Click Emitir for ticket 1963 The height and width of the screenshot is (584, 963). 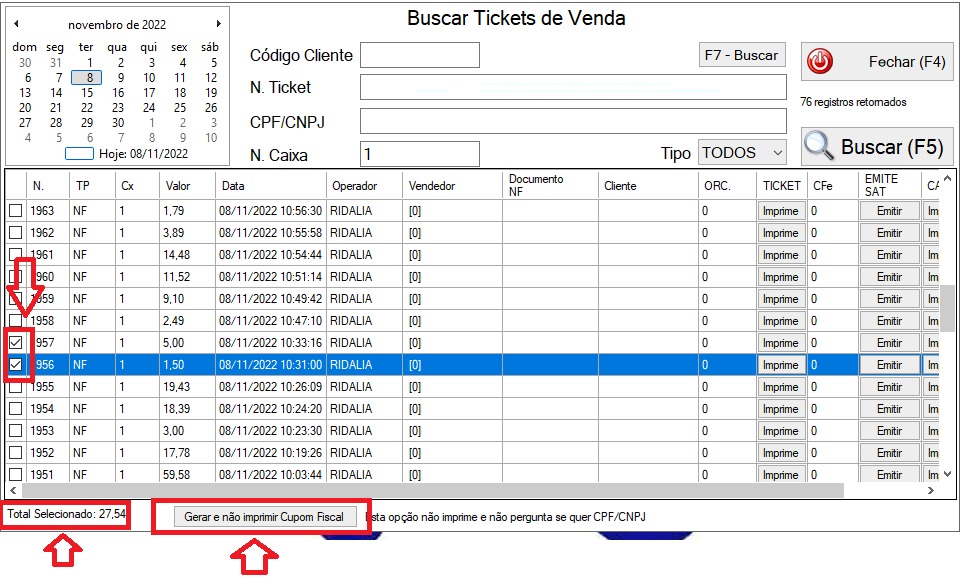pos(889,211)
